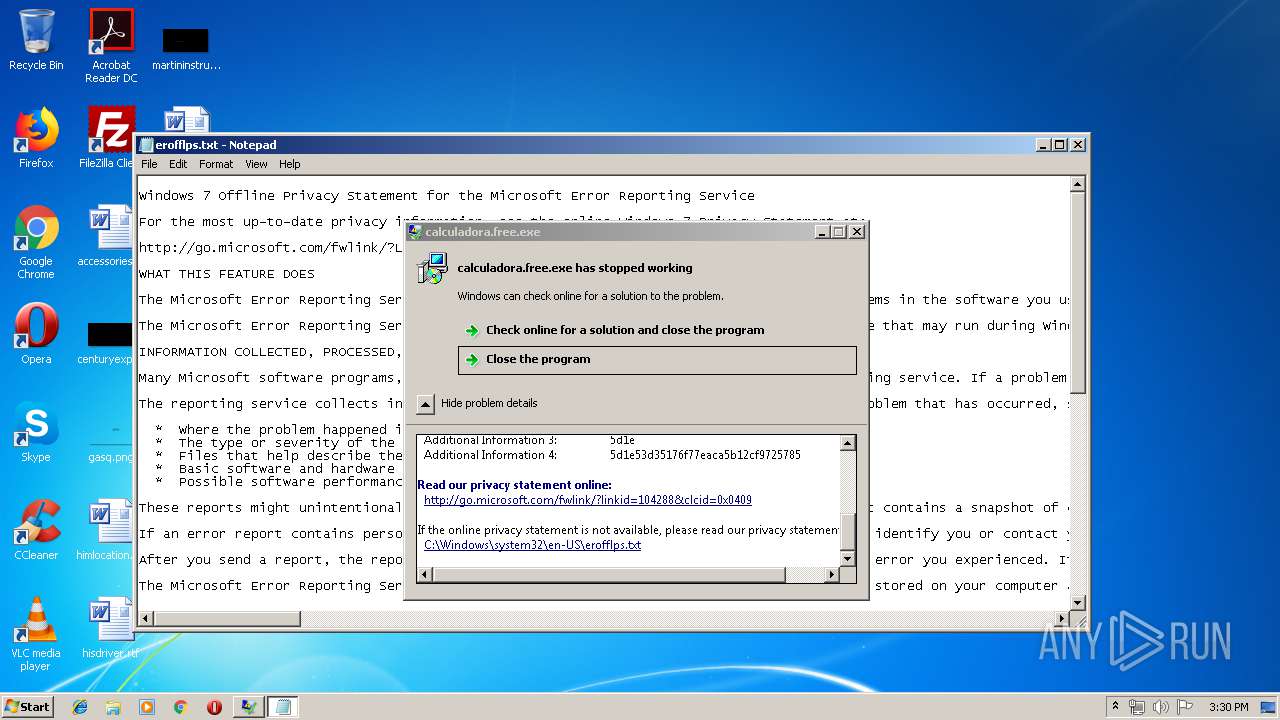The width and height of the screenshot is (1280, 720).
Task: Launch the Skype desktop shortcut
Action: coord(36,432)
